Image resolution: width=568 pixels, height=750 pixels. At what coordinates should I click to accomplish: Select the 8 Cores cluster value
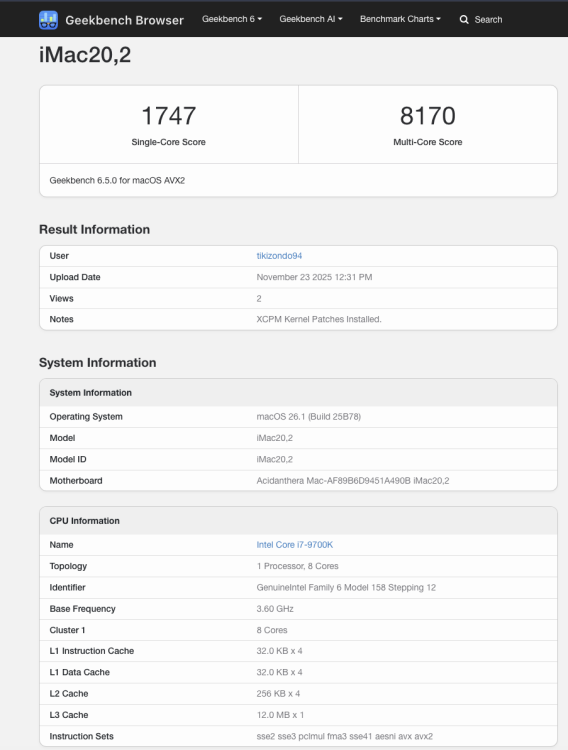point(272,630)
